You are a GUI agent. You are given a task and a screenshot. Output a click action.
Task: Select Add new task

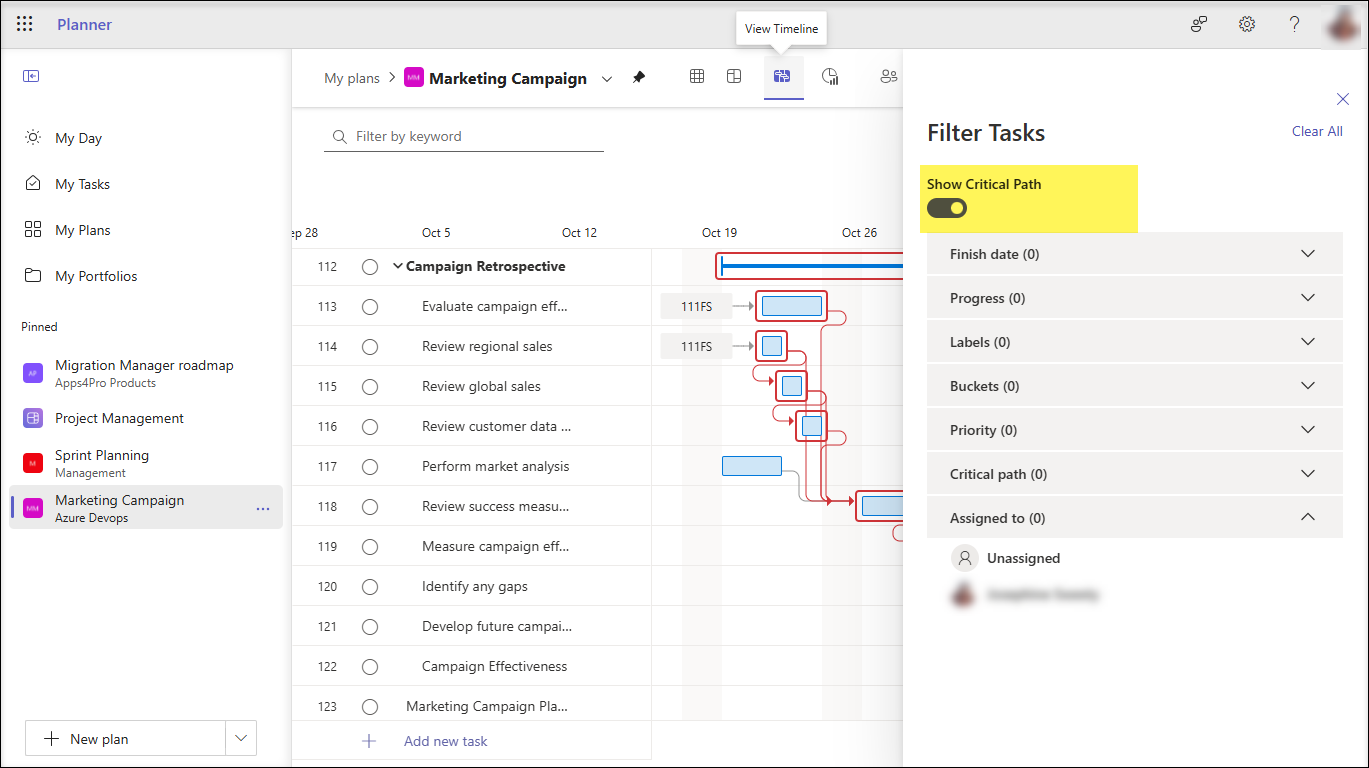[x=445, y=741]
